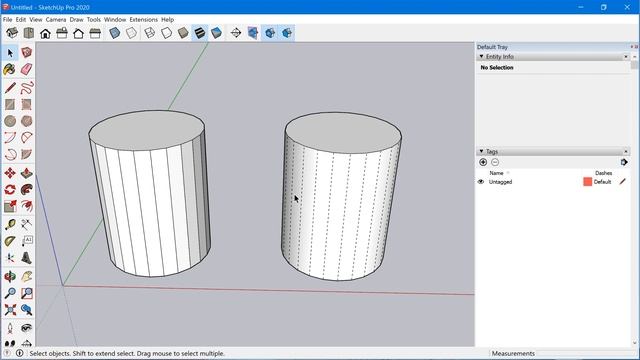Viewport: 640px width, 360px height.
Task: Choose the Pie arc tool
Action: 27,154
